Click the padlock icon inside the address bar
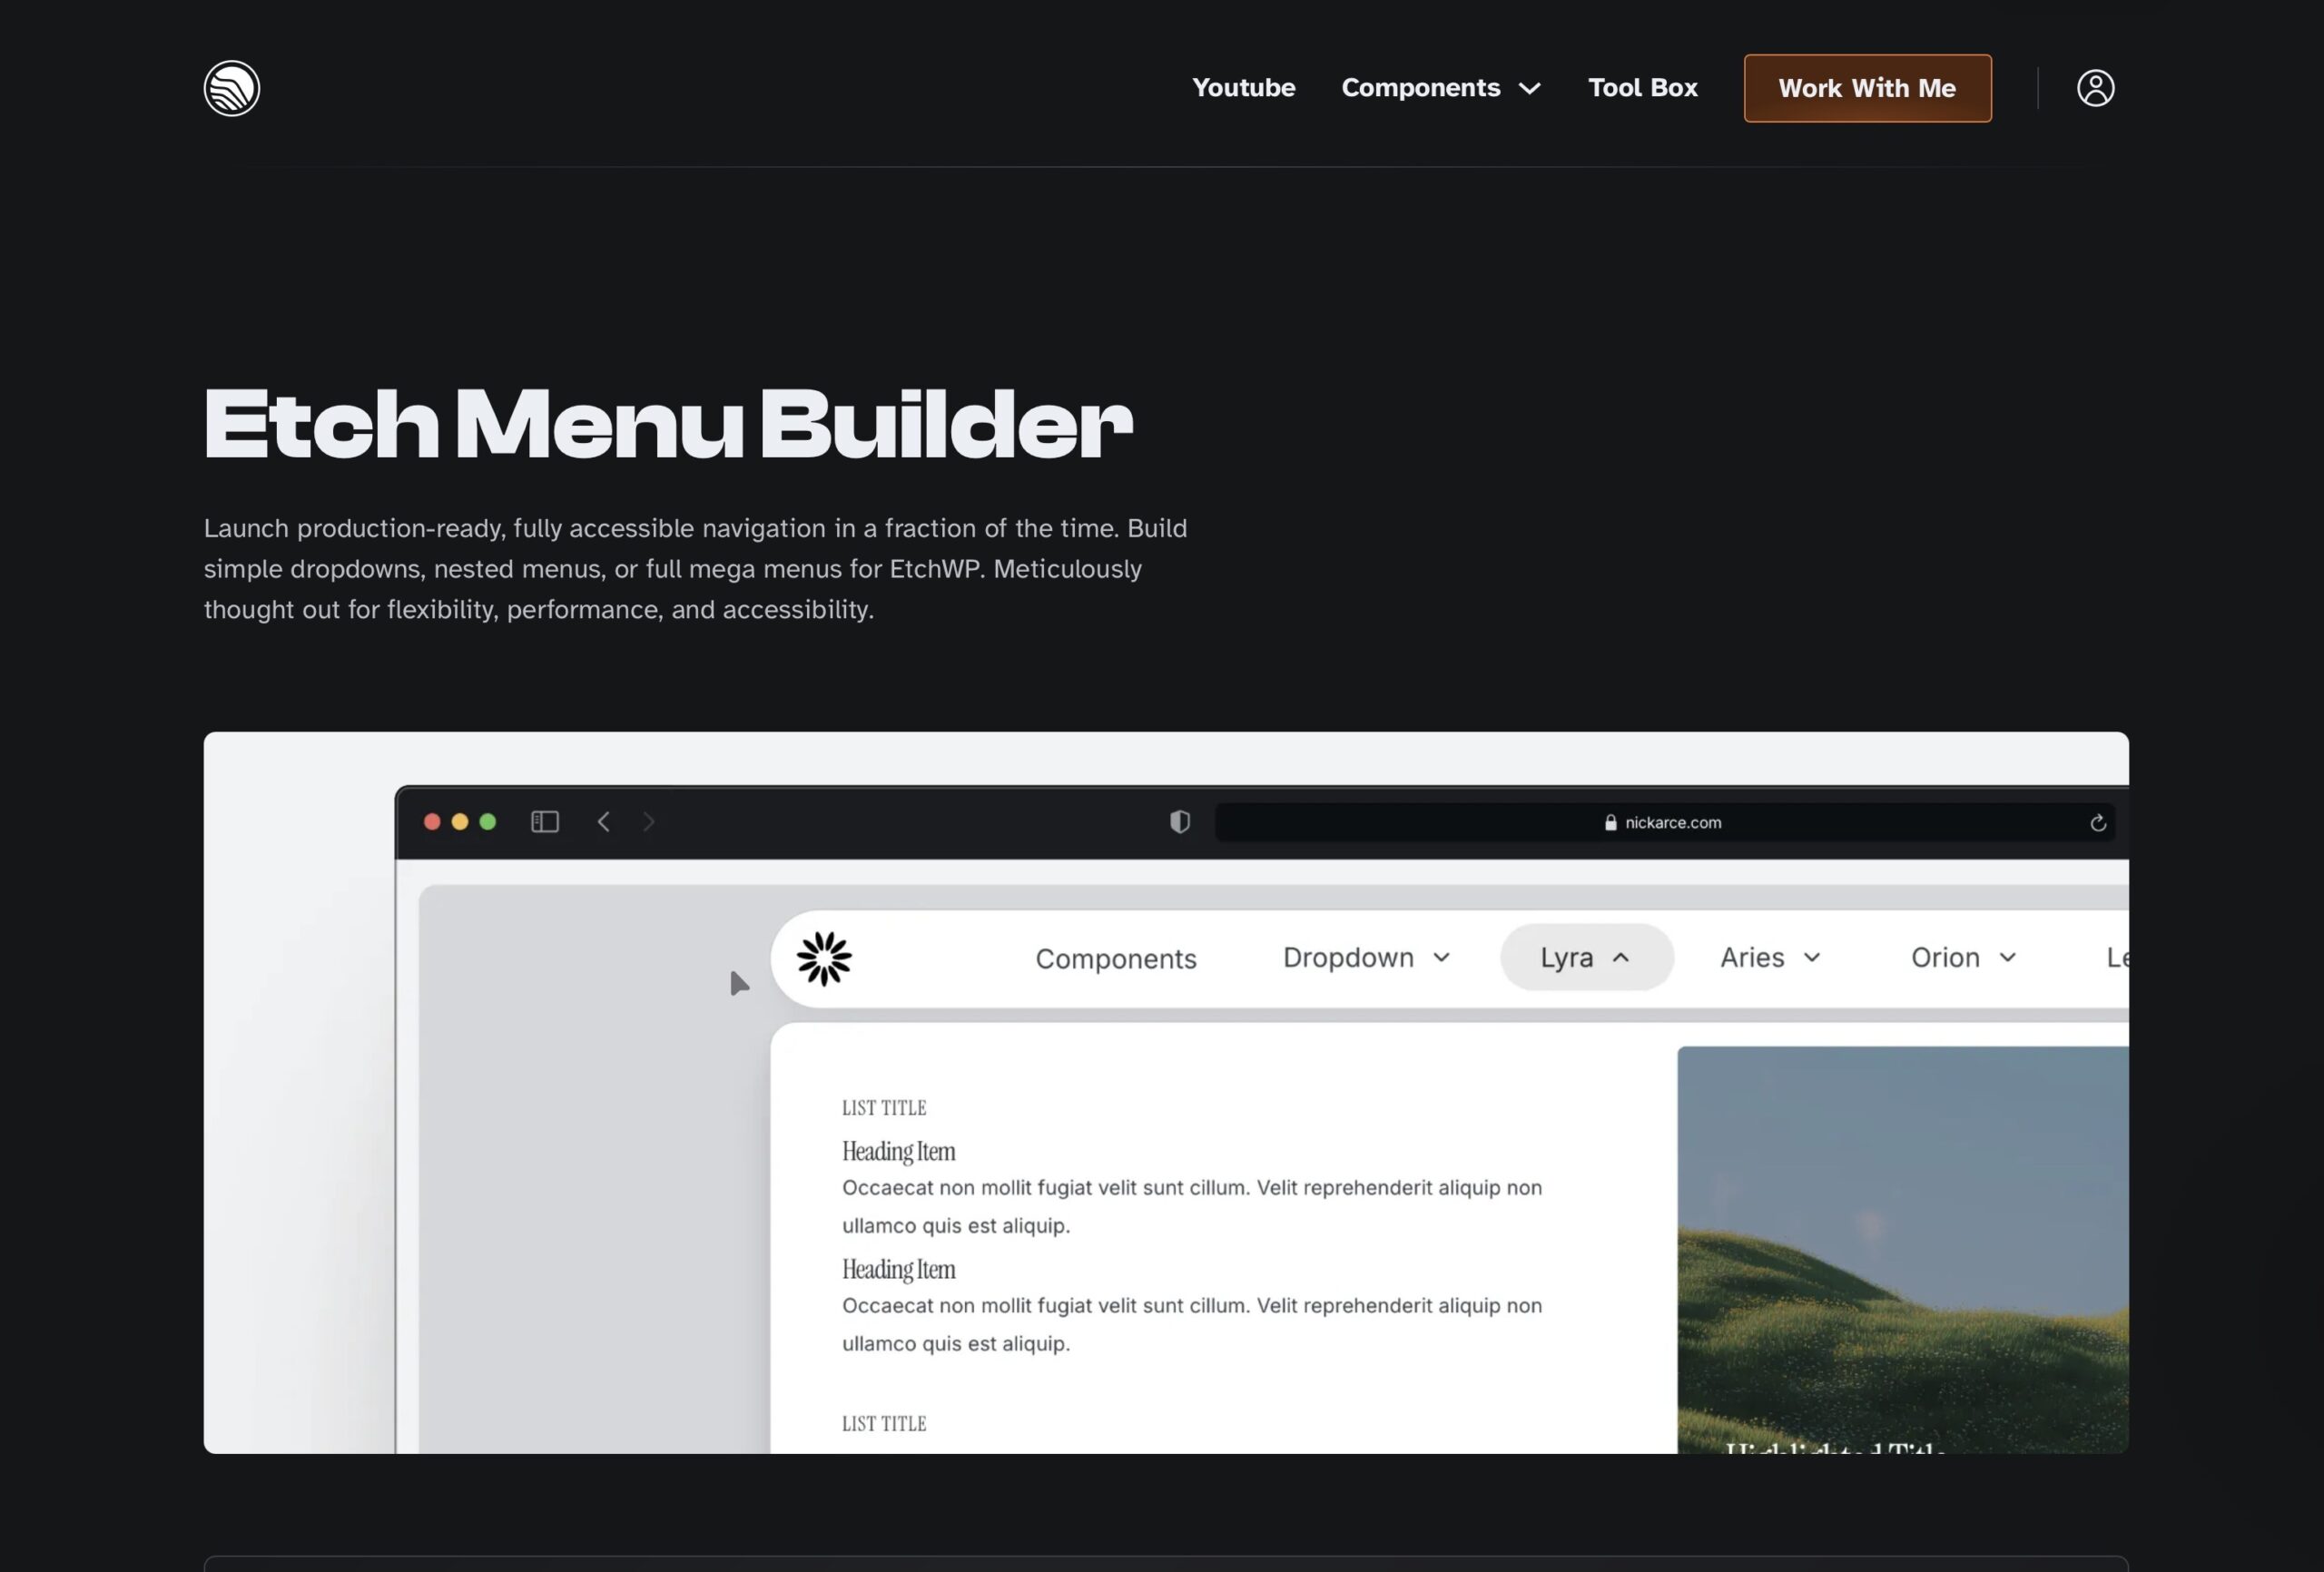The image size is (2324, 1572). (x=1610, y=822)
